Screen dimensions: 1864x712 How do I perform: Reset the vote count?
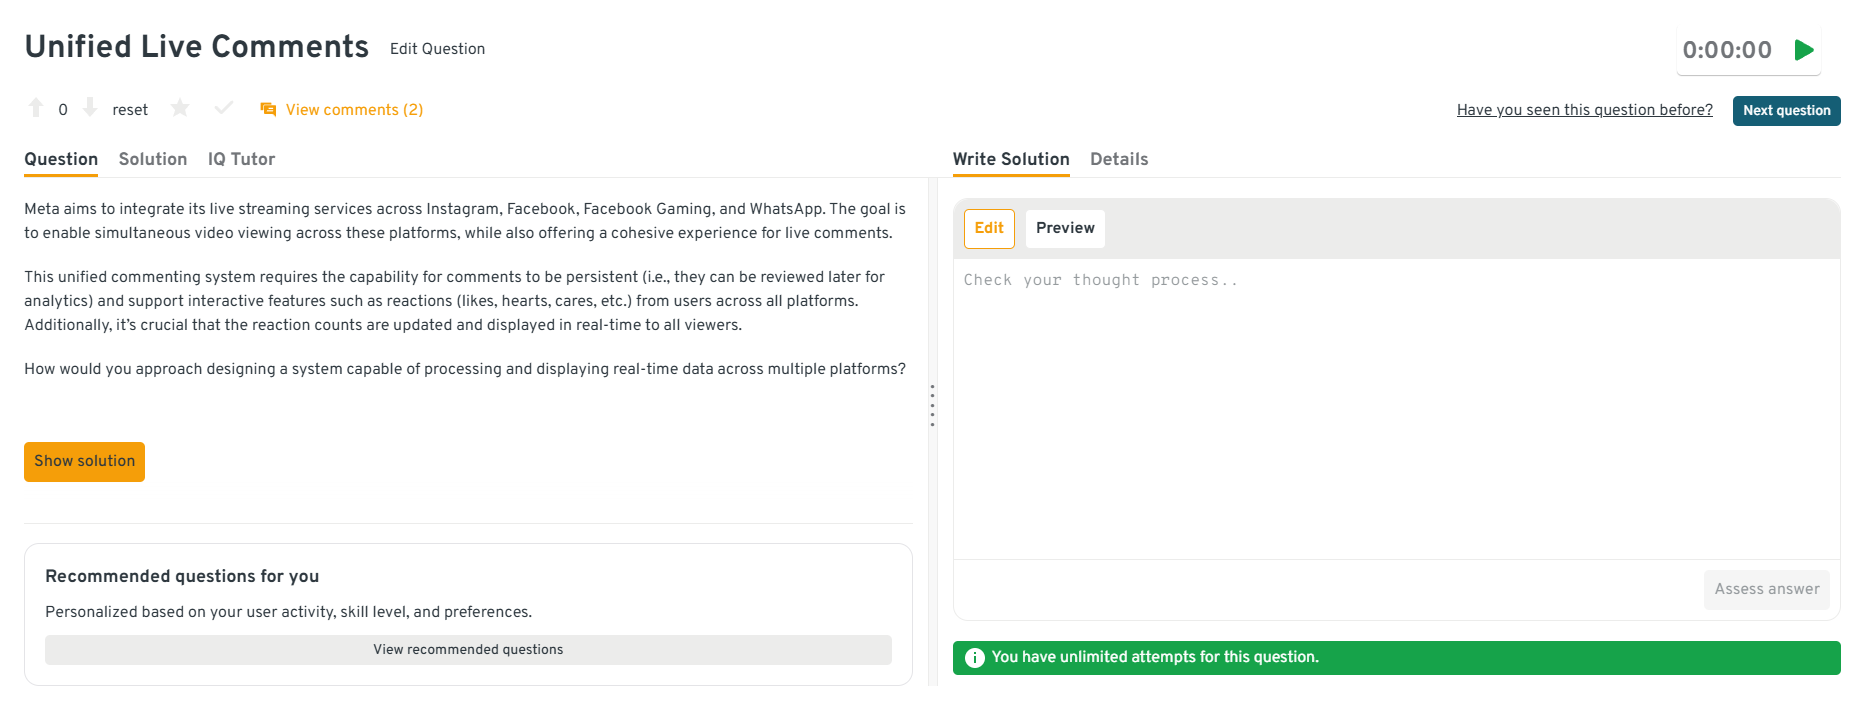click(130, 110)
